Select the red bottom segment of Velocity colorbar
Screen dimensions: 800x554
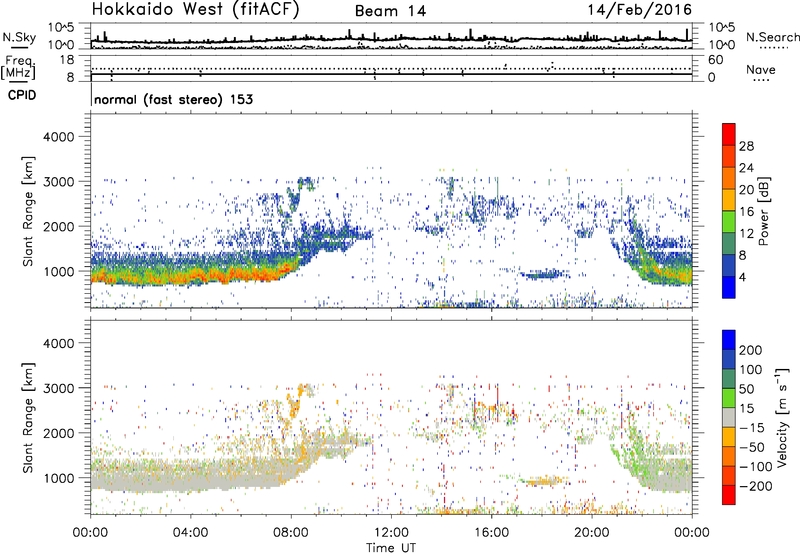click(x=729, y=495)
